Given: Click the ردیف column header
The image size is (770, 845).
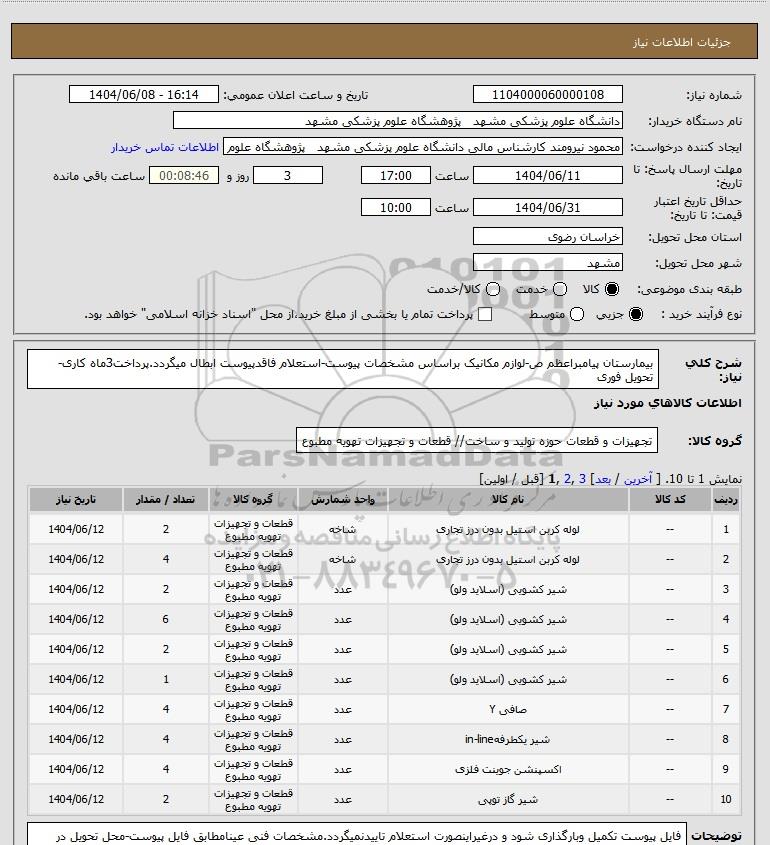Looking at the screenshot, I should coord(726,500).
